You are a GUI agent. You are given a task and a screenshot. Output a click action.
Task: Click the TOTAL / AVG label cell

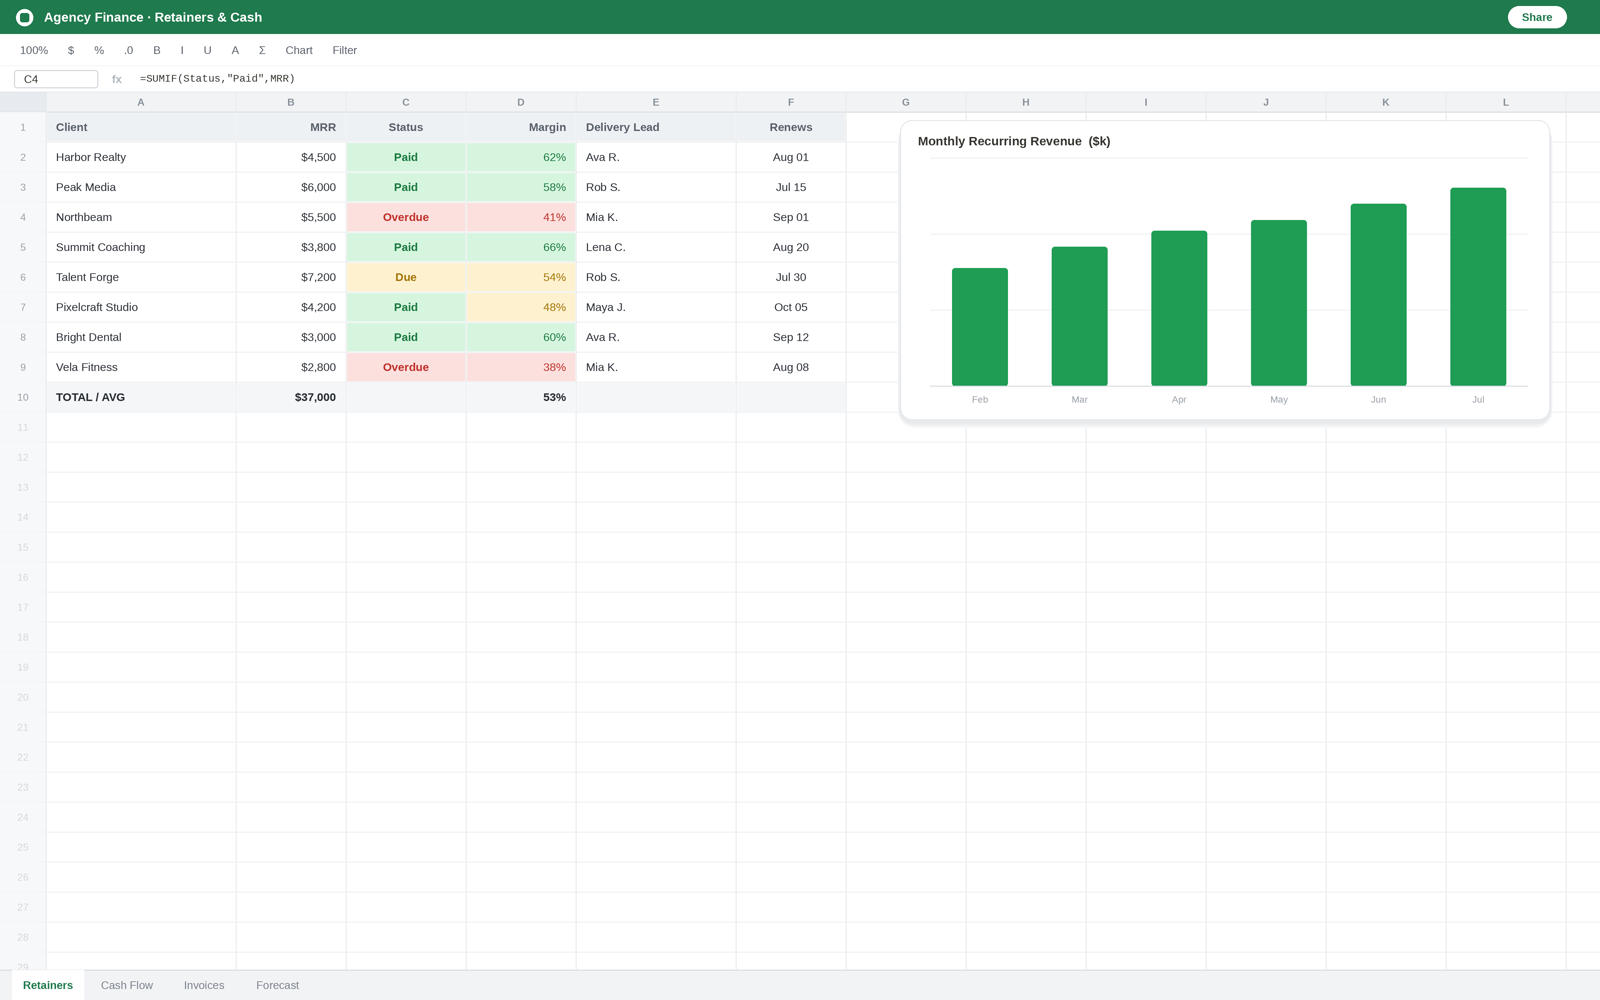click(x=141, y=397)
